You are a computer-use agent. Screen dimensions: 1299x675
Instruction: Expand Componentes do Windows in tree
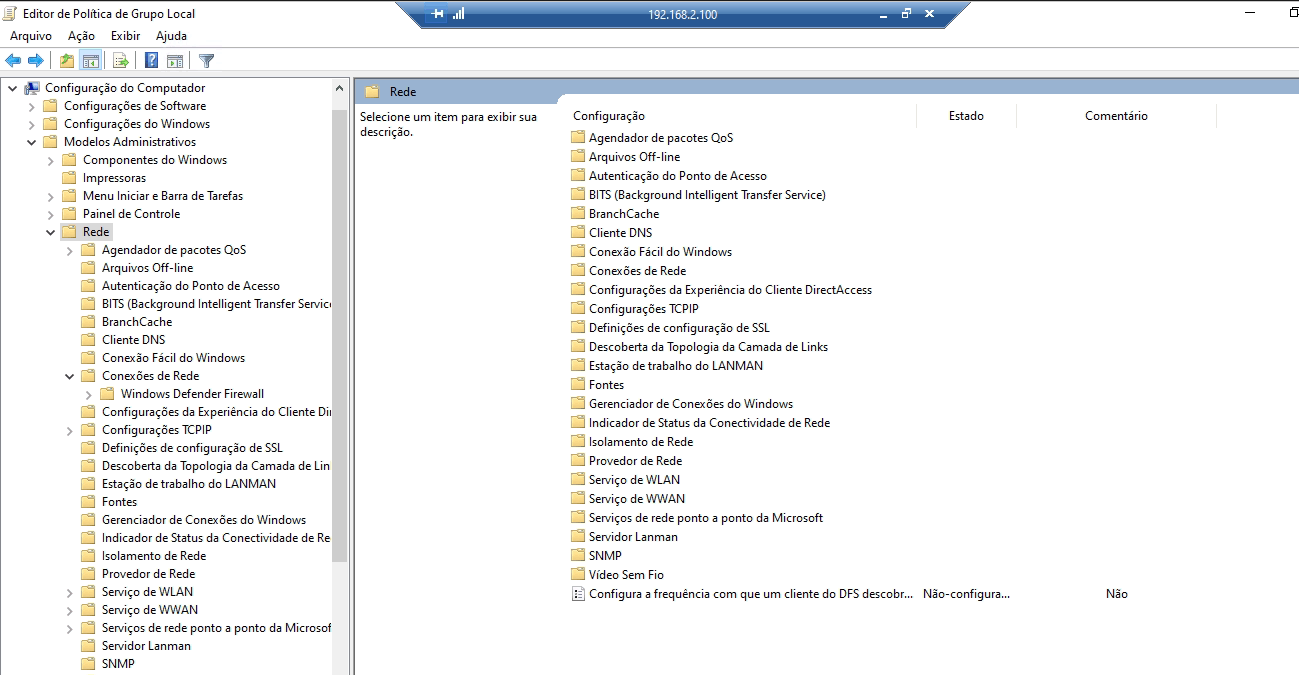click(x=50, y=160)
